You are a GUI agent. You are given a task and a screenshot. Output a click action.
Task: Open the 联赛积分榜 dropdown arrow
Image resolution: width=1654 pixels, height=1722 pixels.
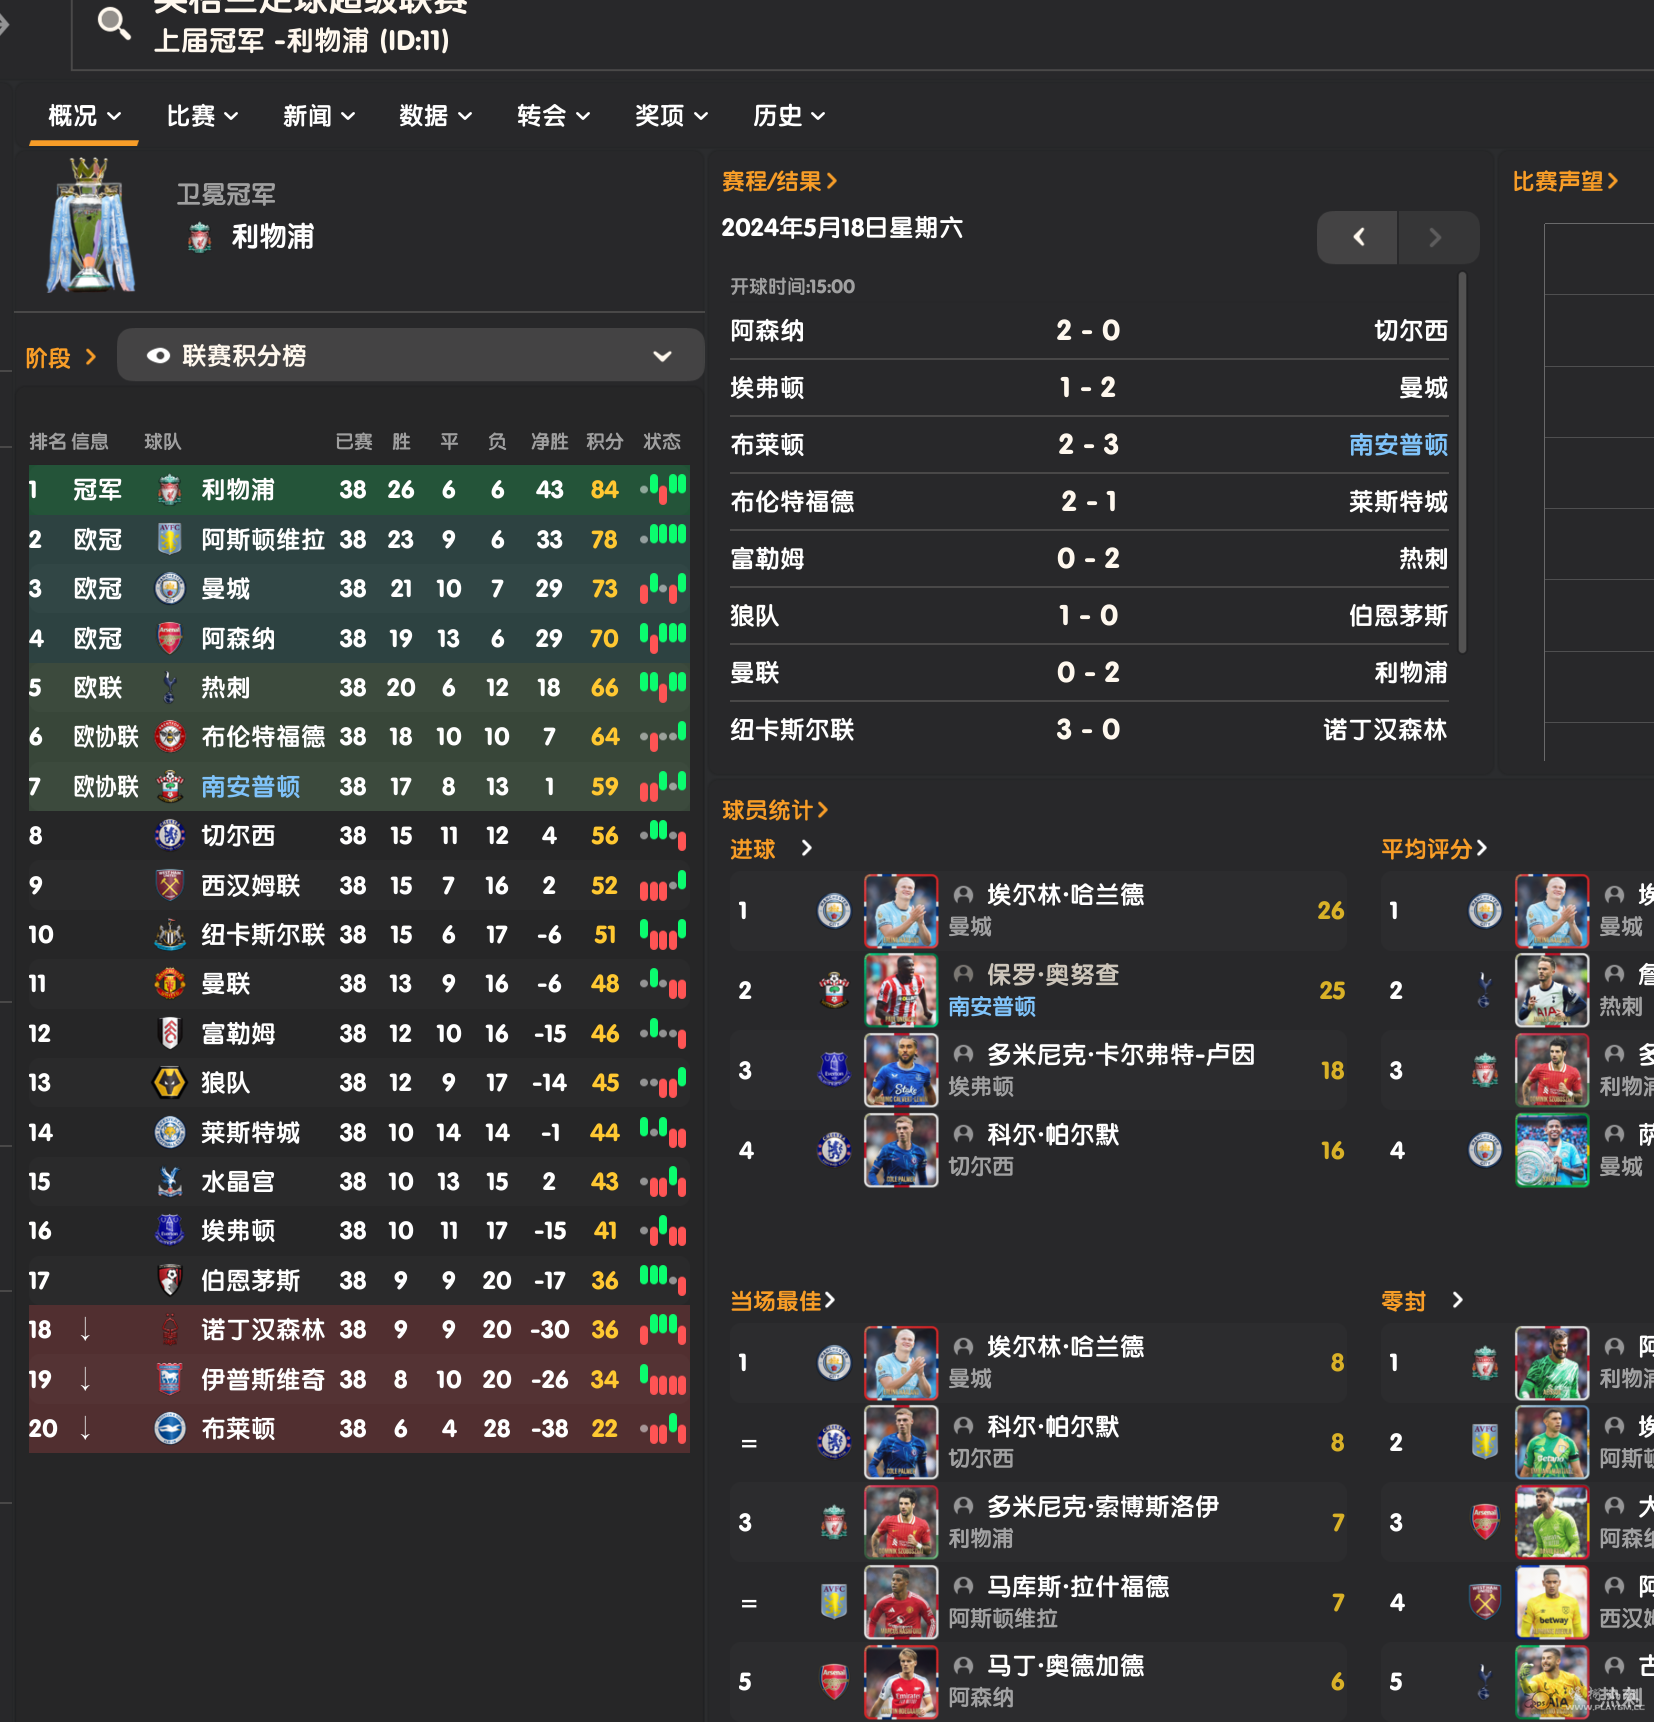(x=662, y=356)
